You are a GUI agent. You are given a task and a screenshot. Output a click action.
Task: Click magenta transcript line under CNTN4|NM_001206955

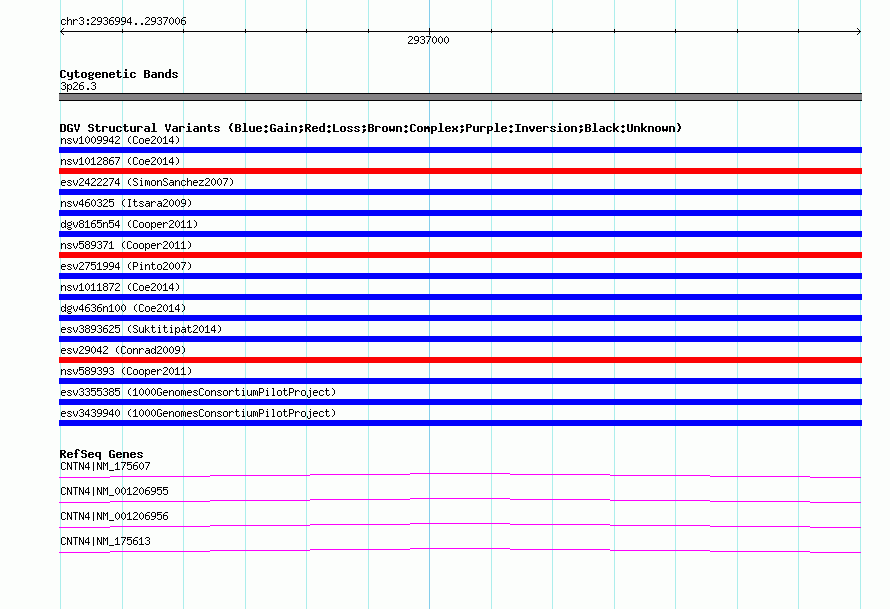(x=460, y=499)
